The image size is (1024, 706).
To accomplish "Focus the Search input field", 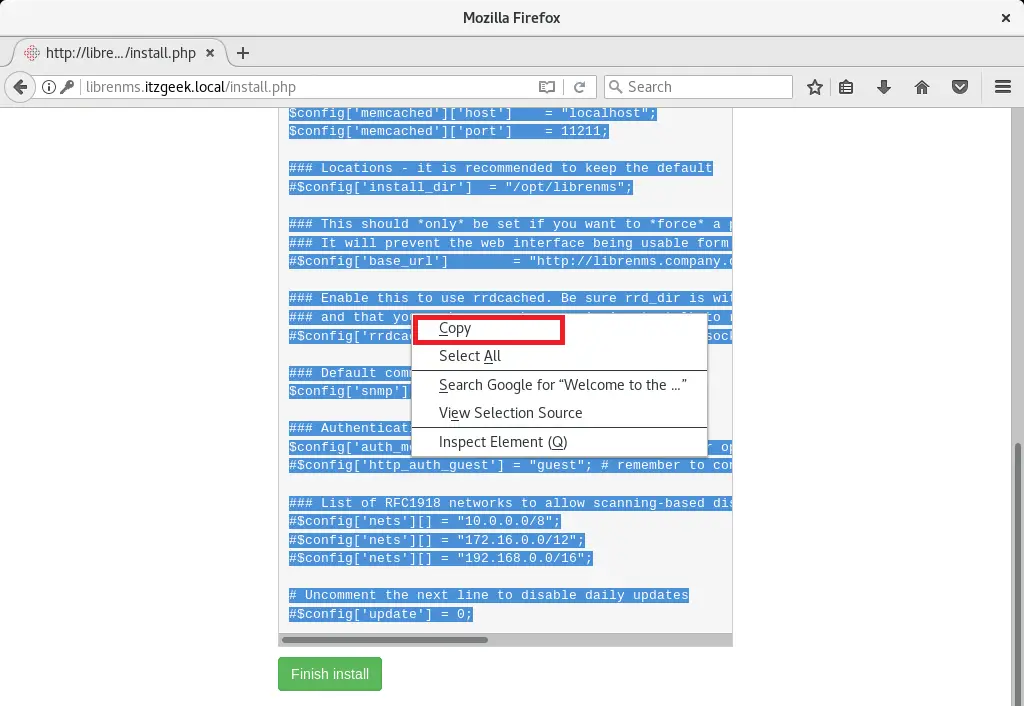I will (x=698, y=87).
